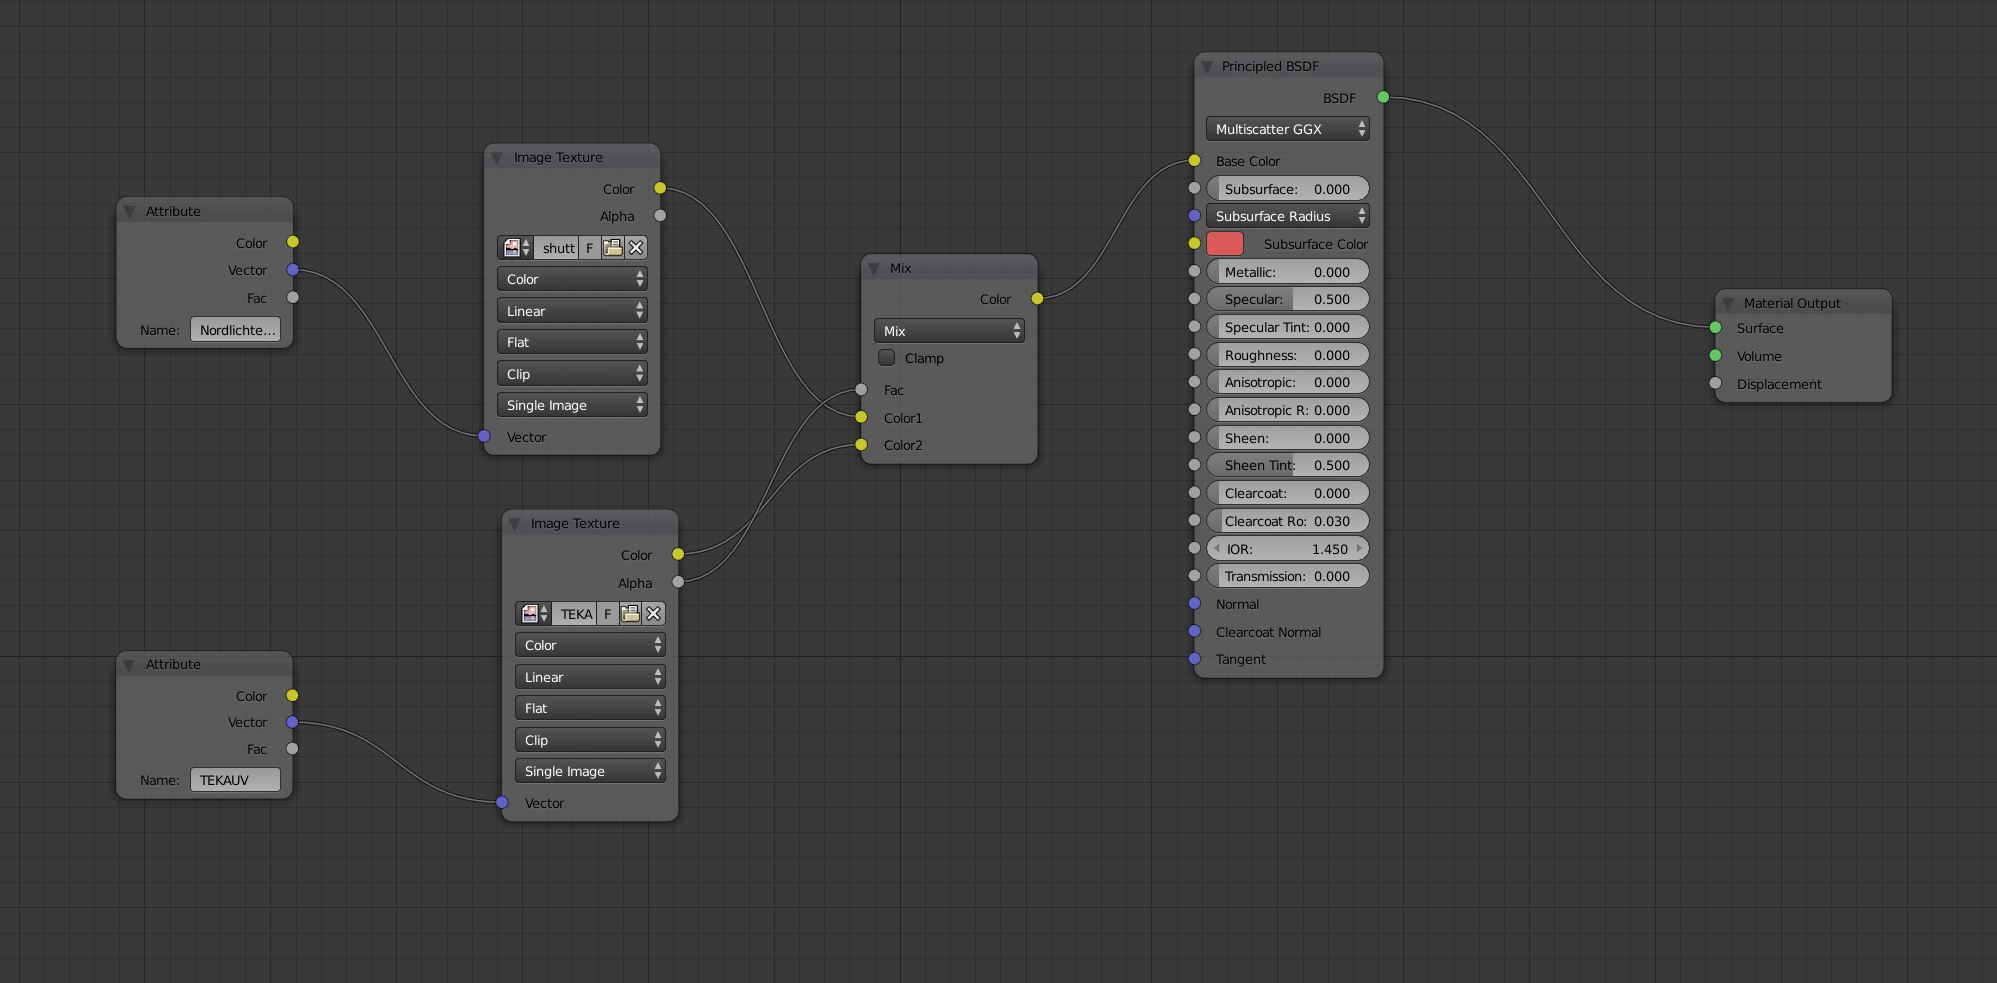The width and height of the screenshot is (1997, 983).
Task: Open Linear interpolation dropdown in TEKA node
Action: pyautogui.click(x=590, y=677)
